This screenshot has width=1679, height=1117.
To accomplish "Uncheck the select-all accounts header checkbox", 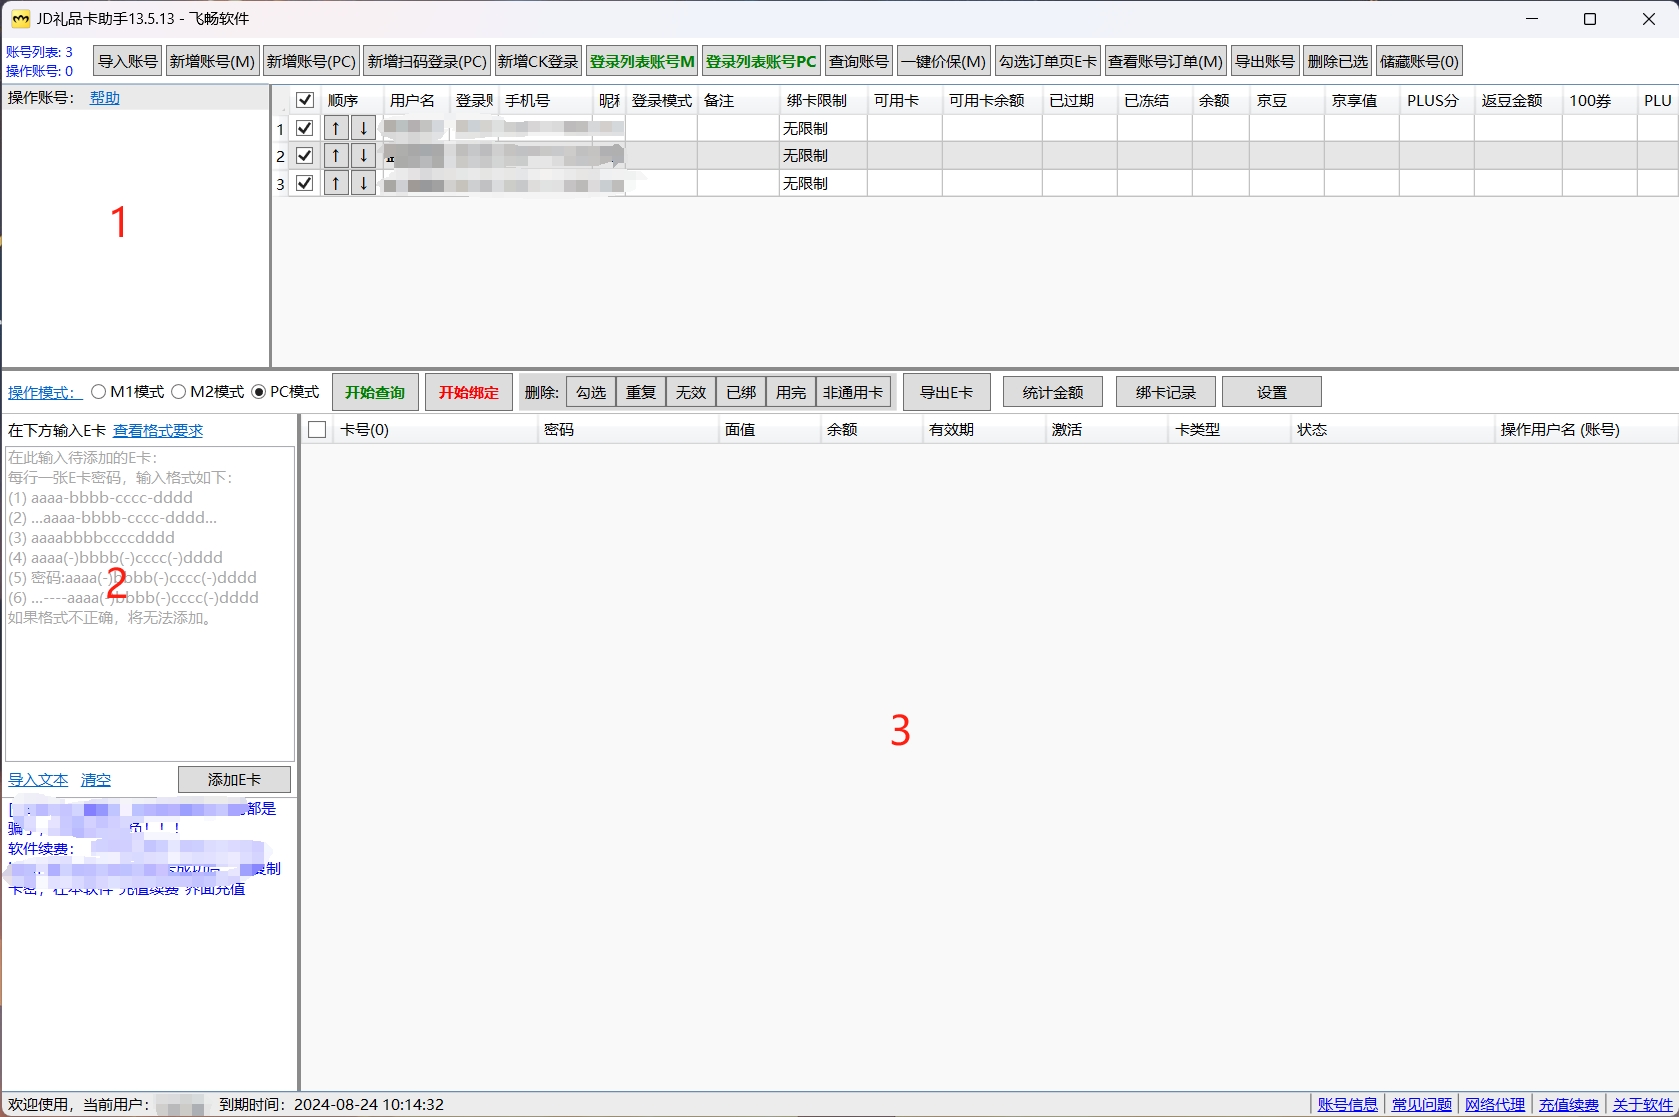I will 305,100.
